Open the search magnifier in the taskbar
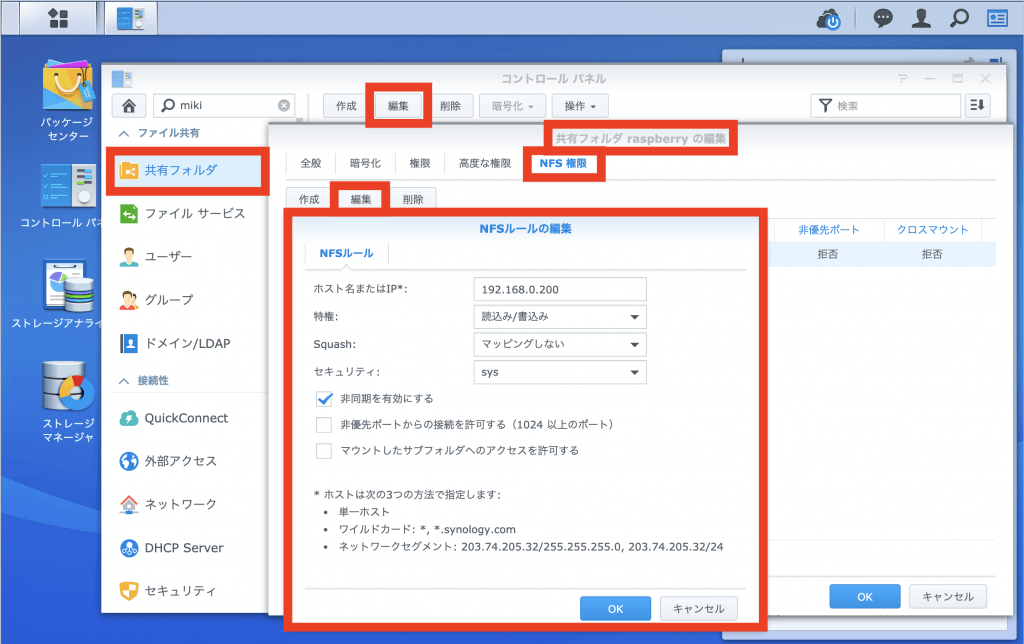Screen dimensions: 1024x644 coord(957,17)
